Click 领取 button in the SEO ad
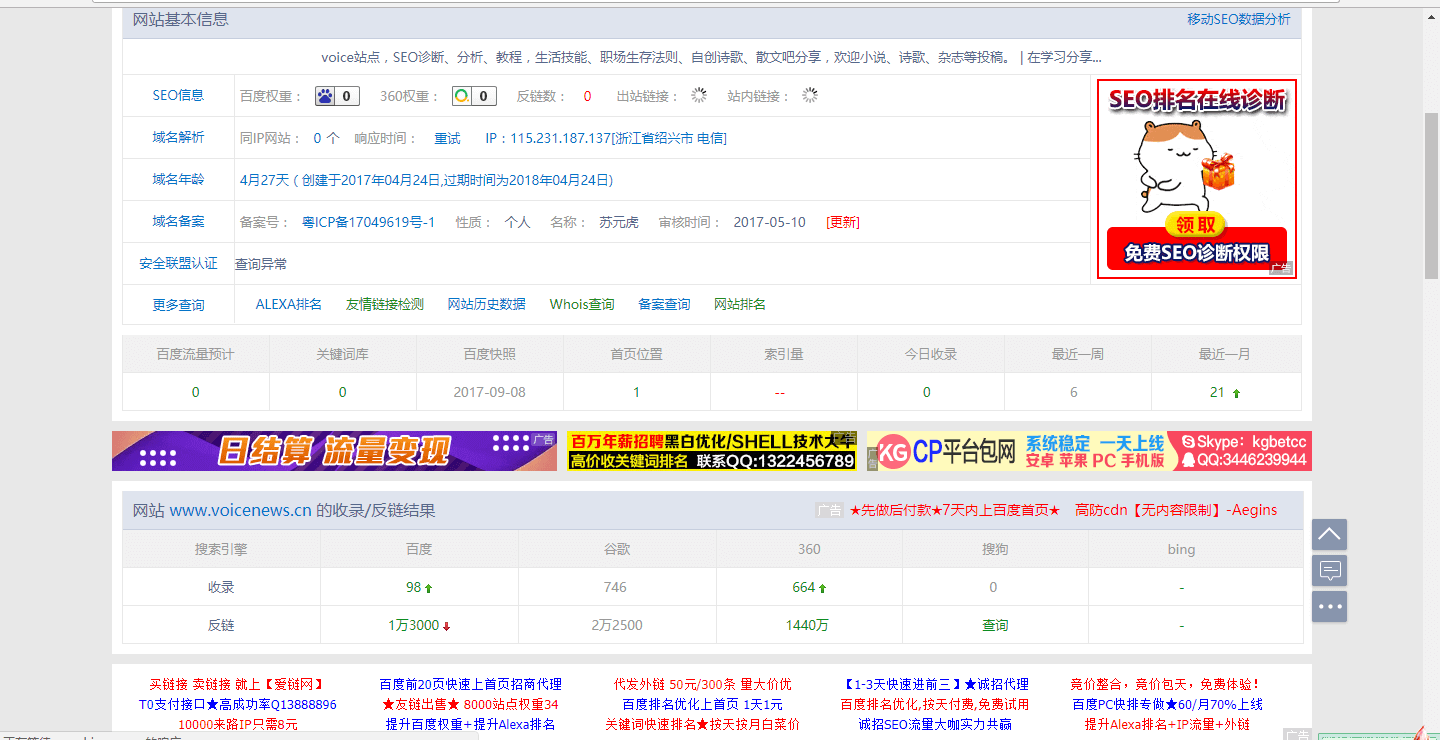 coord(1196,224)
